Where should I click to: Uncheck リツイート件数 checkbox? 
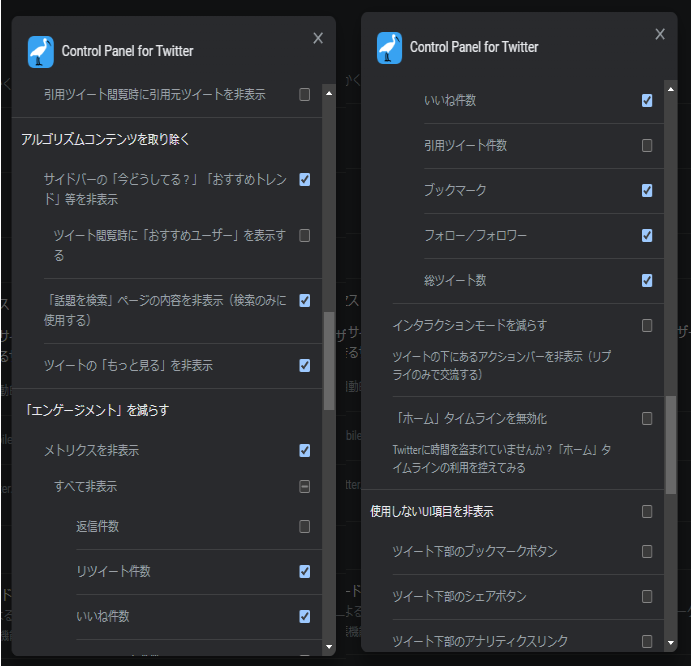point(305,572)
